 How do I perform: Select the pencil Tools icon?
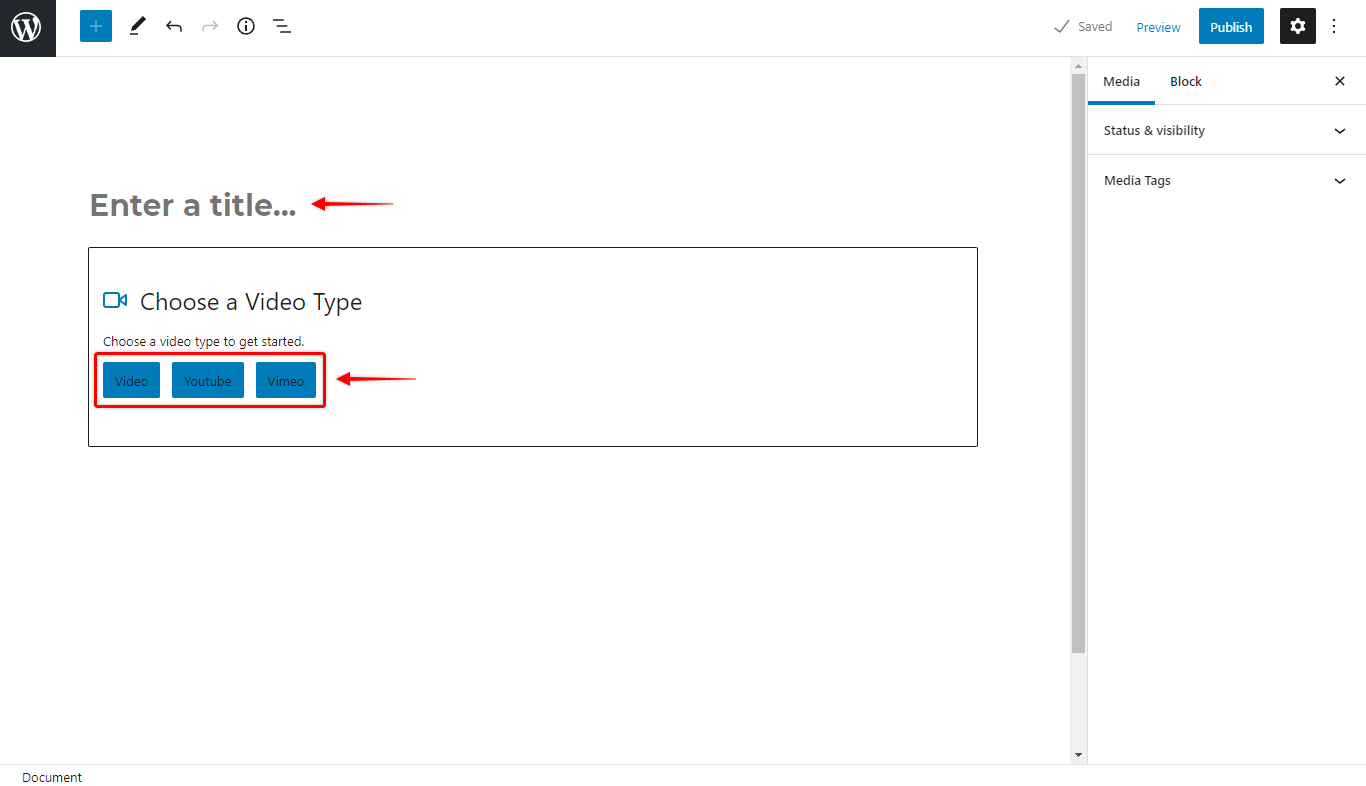tap(138, 27)
